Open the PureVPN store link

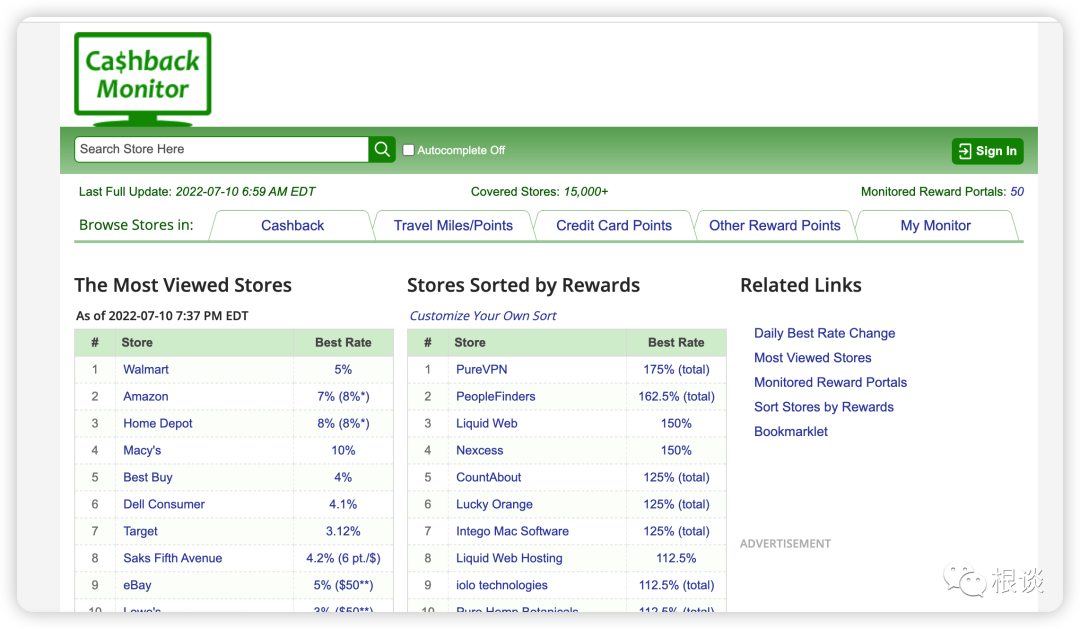(482, 370)
